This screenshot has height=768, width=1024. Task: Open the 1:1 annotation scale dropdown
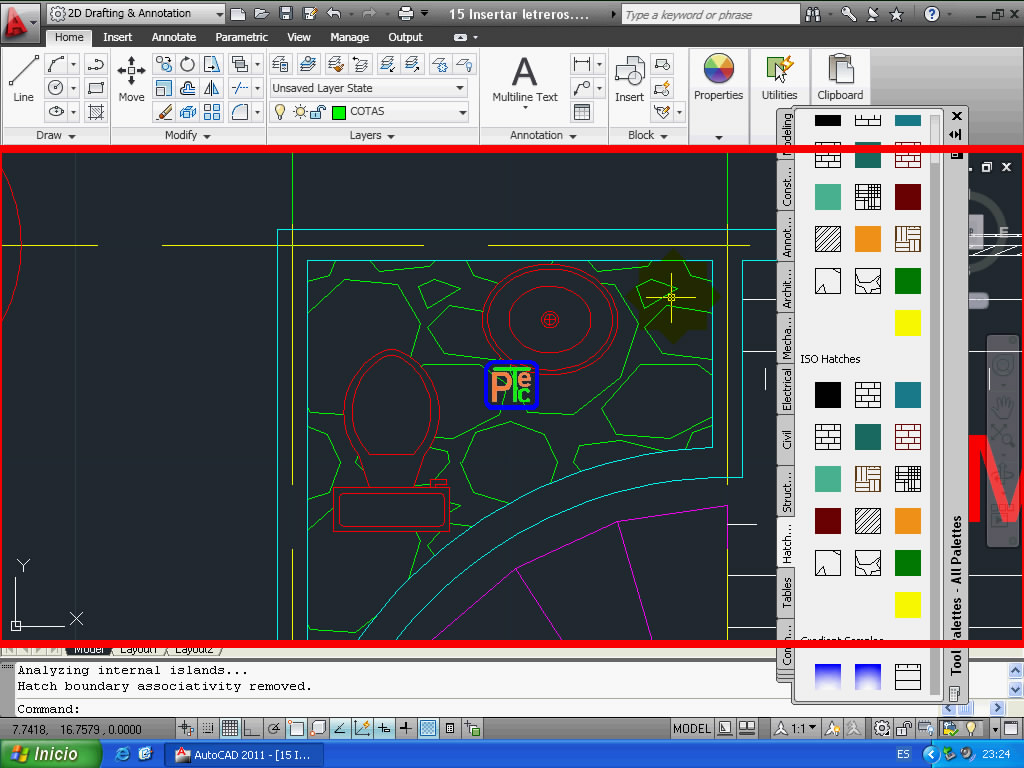[x=797, y=728]
